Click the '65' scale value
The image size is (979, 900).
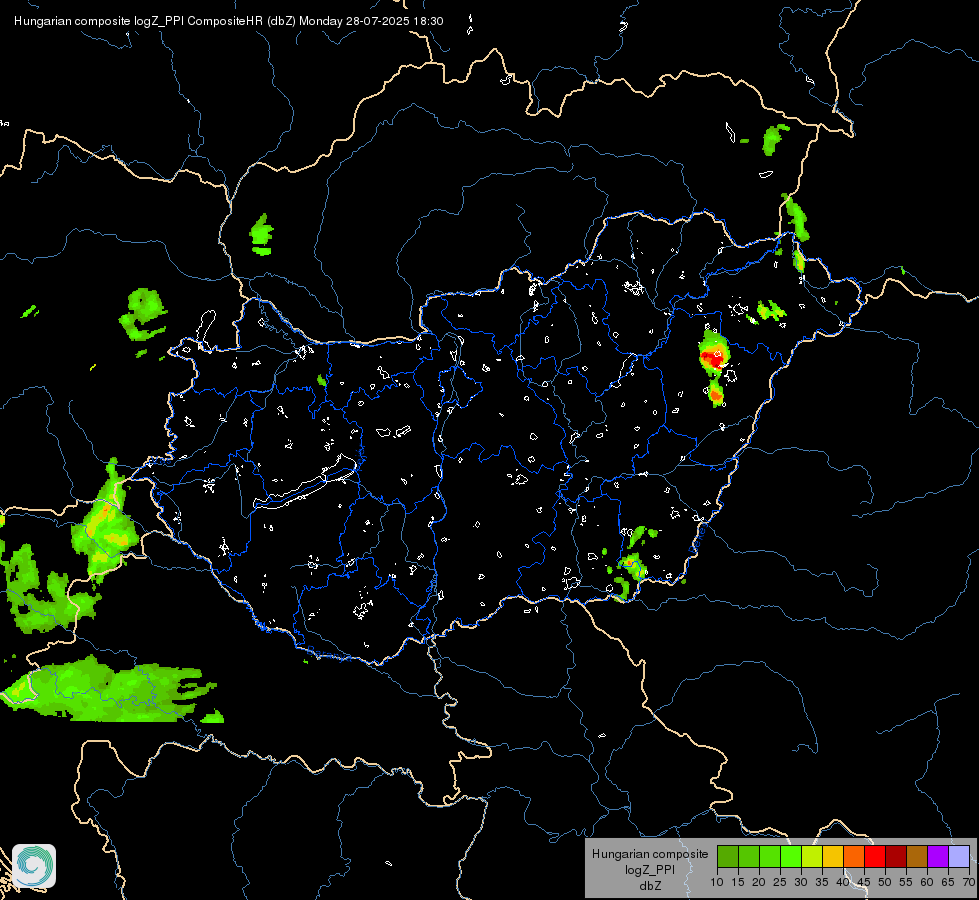948,883
